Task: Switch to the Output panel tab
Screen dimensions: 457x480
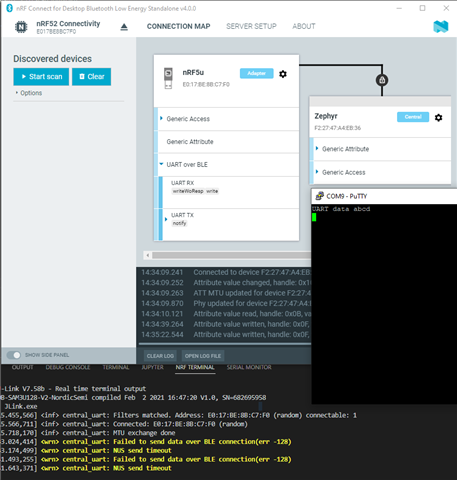Action: 23,367
